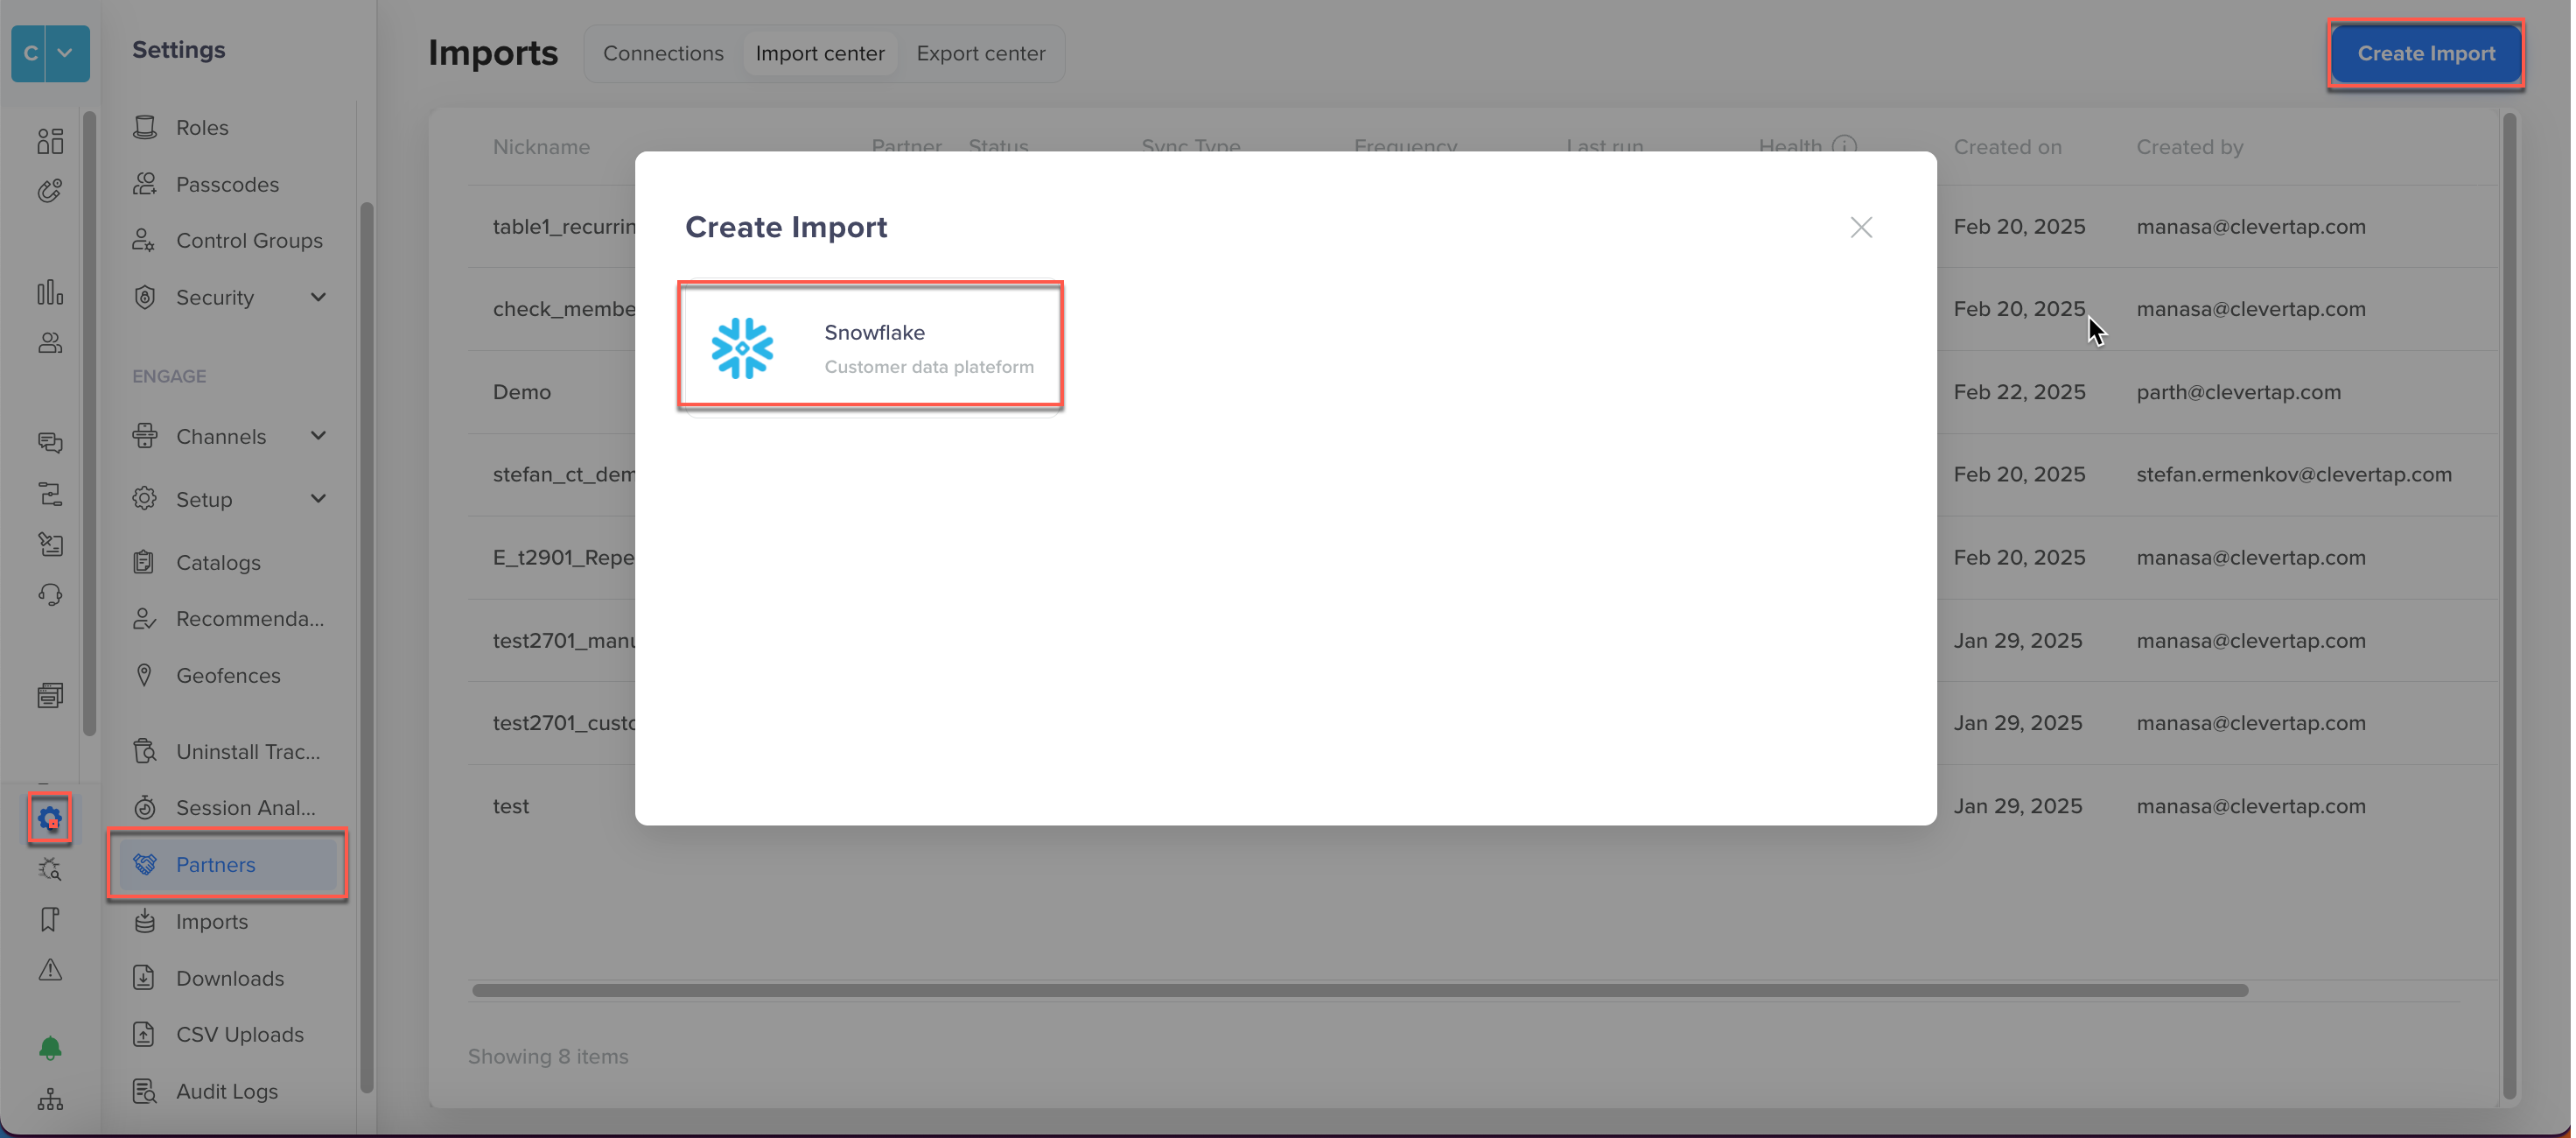Select the Snowflake import partner card
The image size is (2576, 1138).
[x=871, y=346]
